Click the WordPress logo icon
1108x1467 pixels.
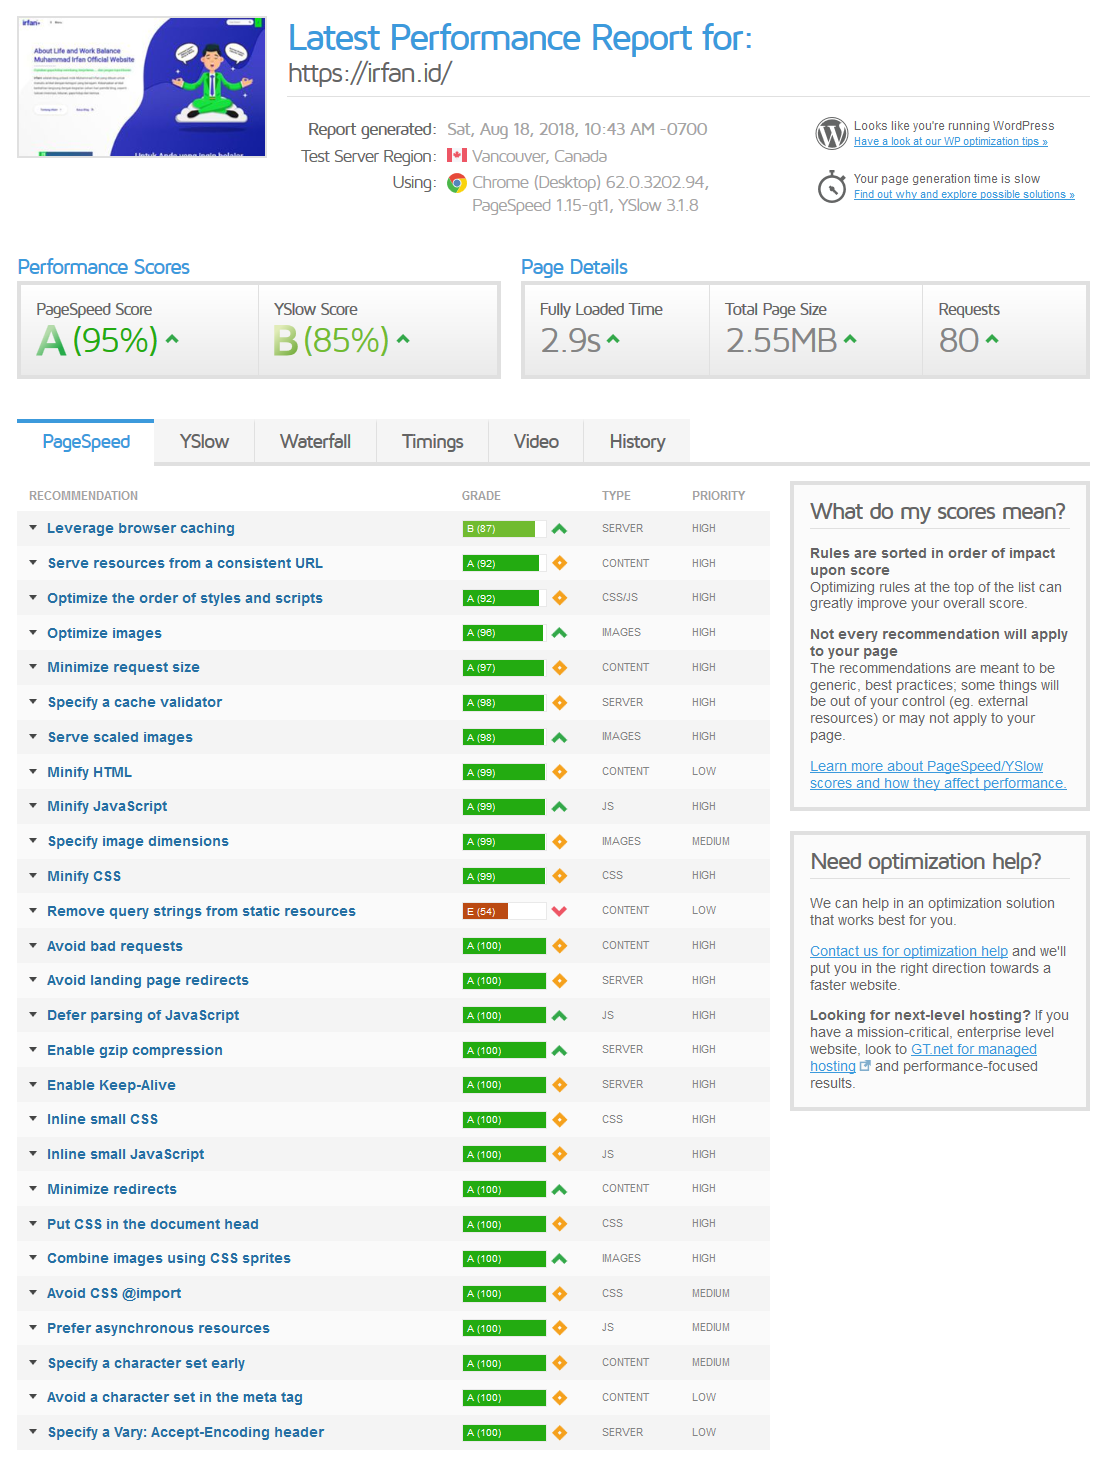click(831, 133)
